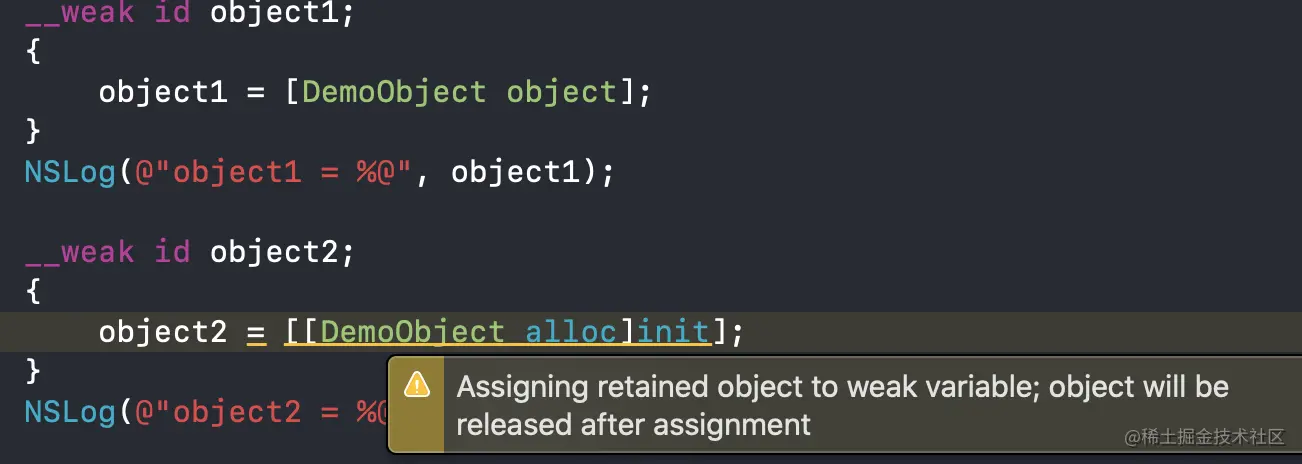
Task: Click the object method after DemoObject
Action: click(562, 93)
